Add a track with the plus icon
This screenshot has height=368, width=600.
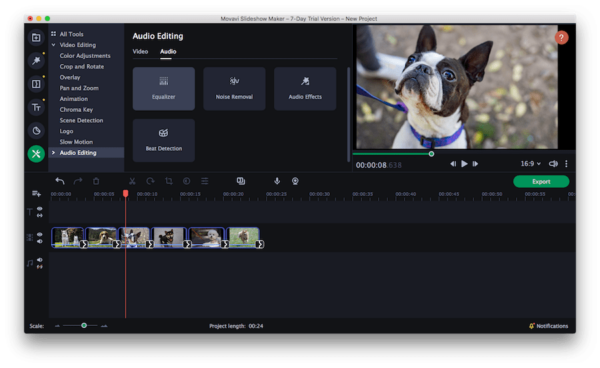click(36, 194)
